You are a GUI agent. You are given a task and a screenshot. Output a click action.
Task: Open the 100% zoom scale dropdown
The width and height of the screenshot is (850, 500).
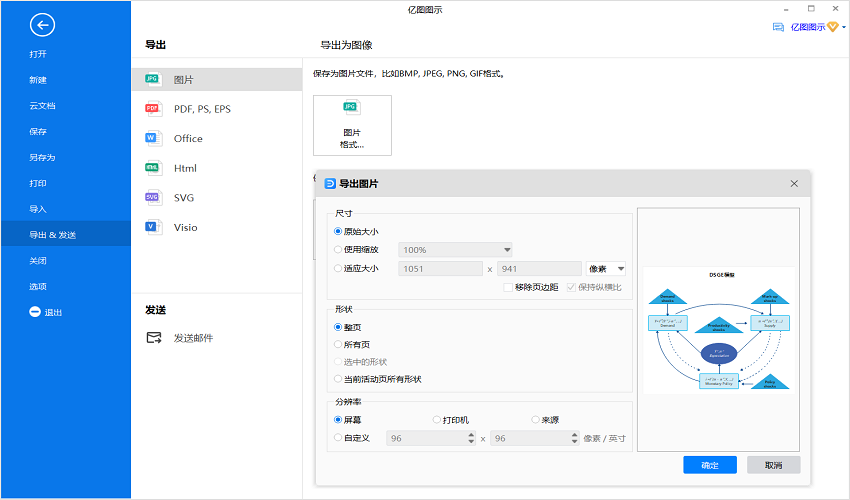pyautogui.click(x=455, y=250)
